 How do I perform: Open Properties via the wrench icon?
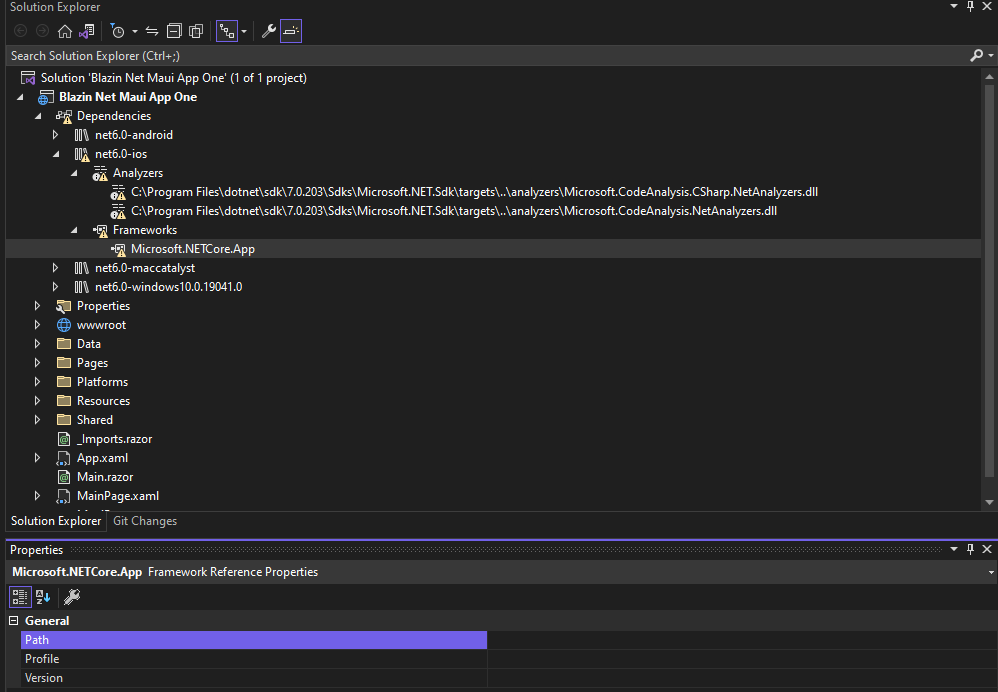268,31
